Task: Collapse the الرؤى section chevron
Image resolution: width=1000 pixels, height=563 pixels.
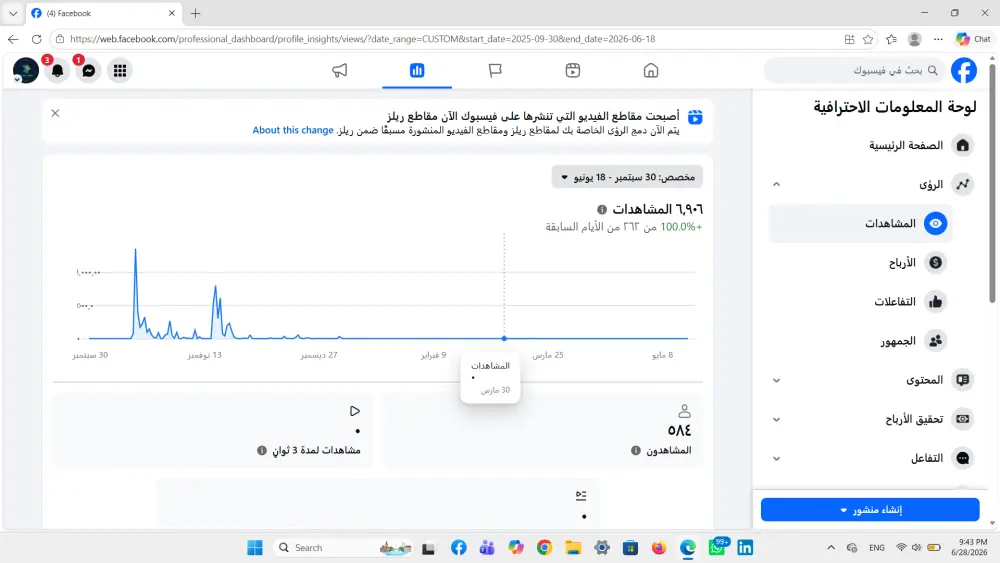Action: (x=776, y=184)
